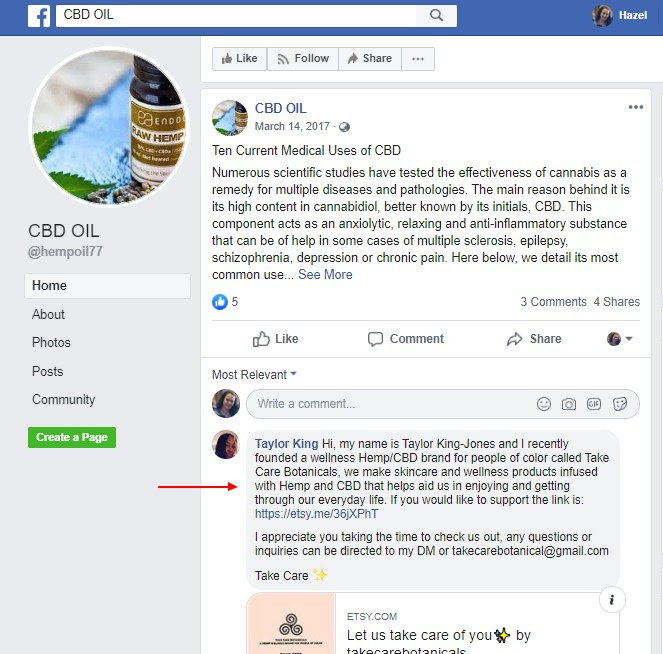Open the commenting-as profile selector
Viewport: 663px width, 654px height.
click(x=619, y=339)
